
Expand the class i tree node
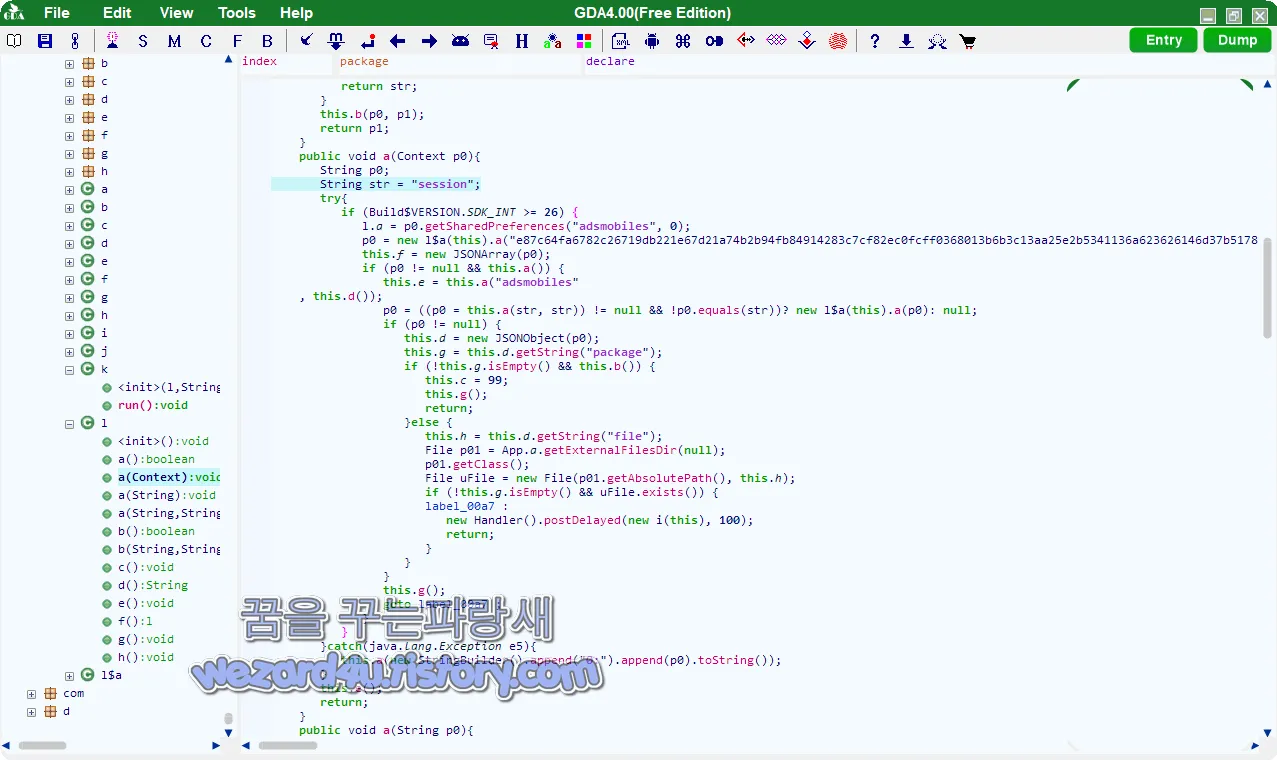click(70, 333)
